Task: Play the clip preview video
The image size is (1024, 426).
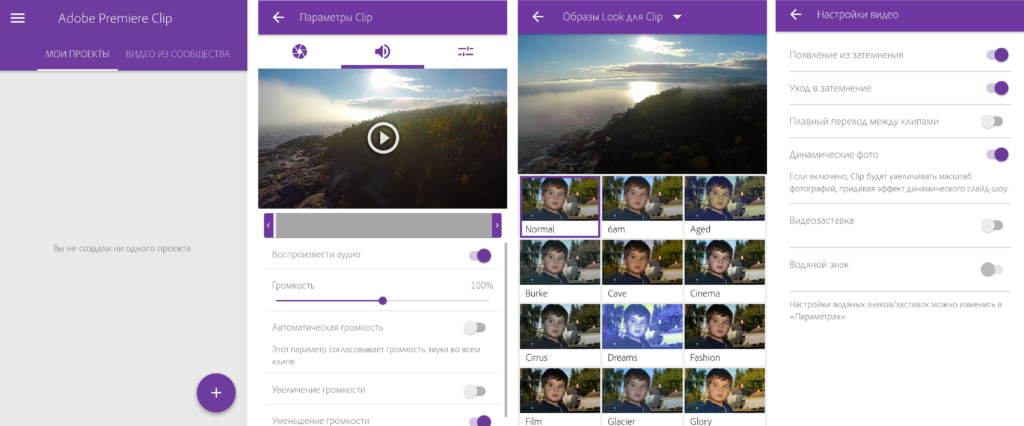Action: coord(383,137)
